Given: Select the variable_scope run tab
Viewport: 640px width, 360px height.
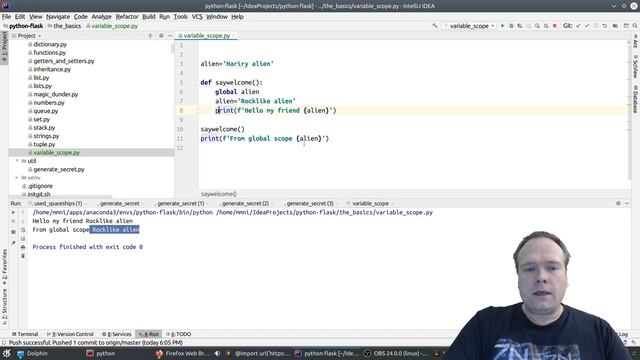Looking at the screenshot, I should click(x=370, y=203).
